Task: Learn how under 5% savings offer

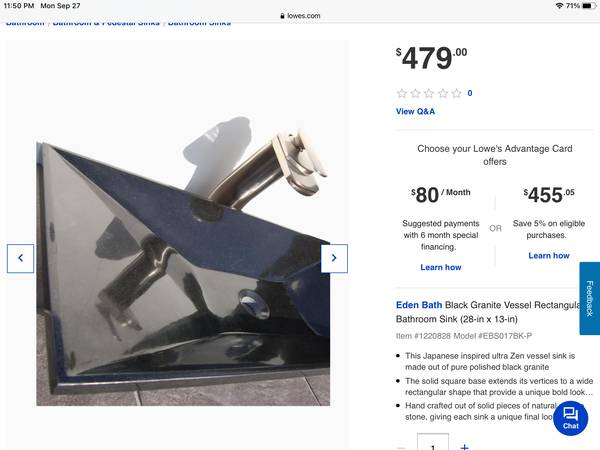Action: (x=549, y=256)
